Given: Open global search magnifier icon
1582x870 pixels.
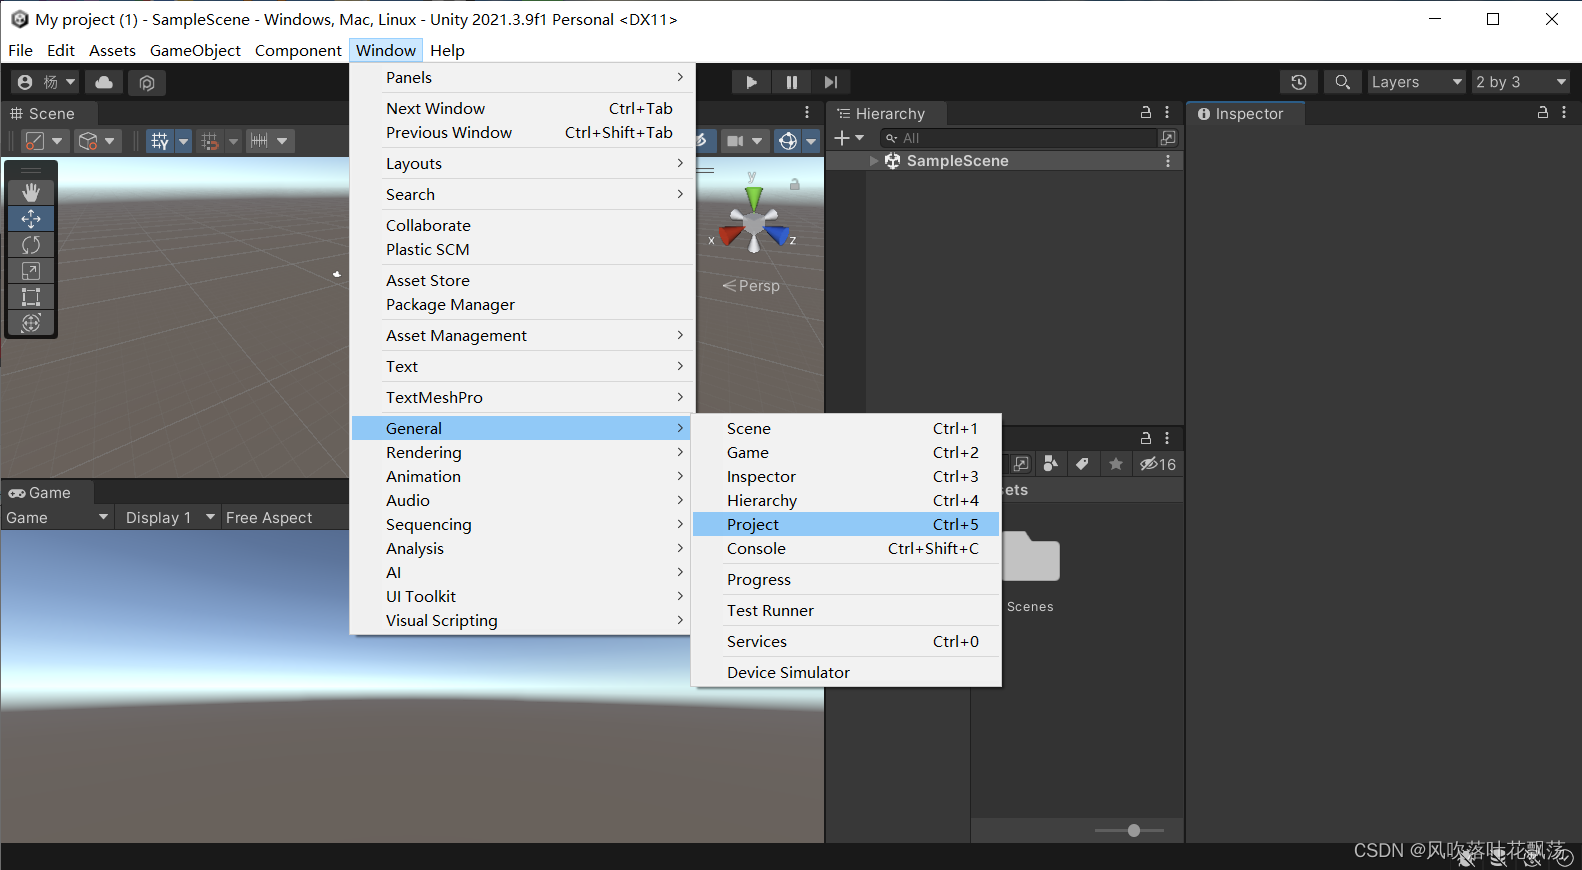Looking at the screenshot, I should point(1342,82).
